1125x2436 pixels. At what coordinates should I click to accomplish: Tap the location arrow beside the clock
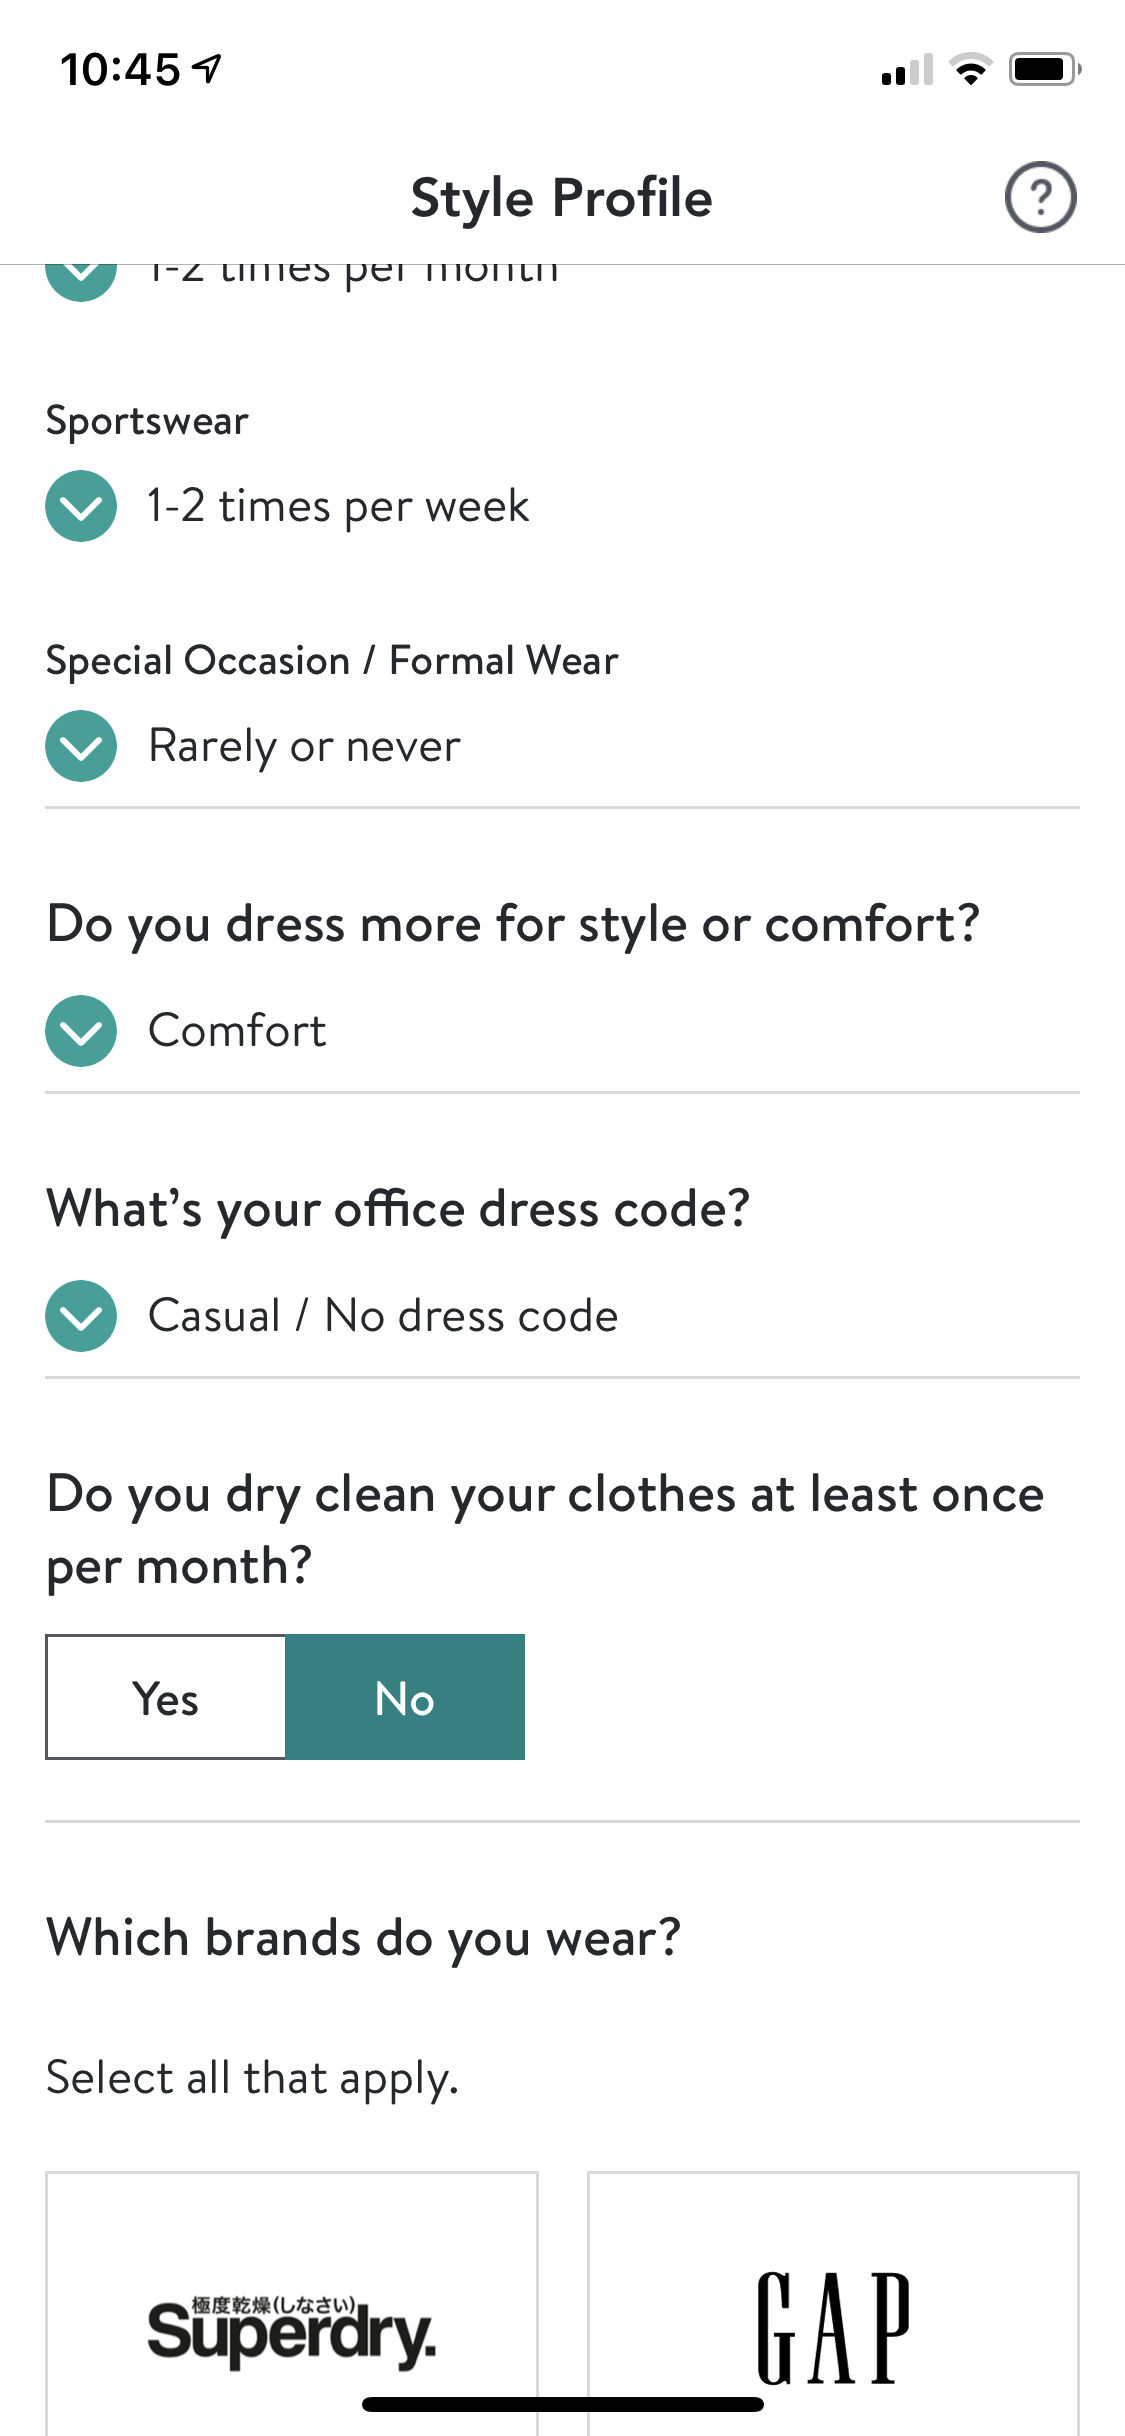click(208, 69)
